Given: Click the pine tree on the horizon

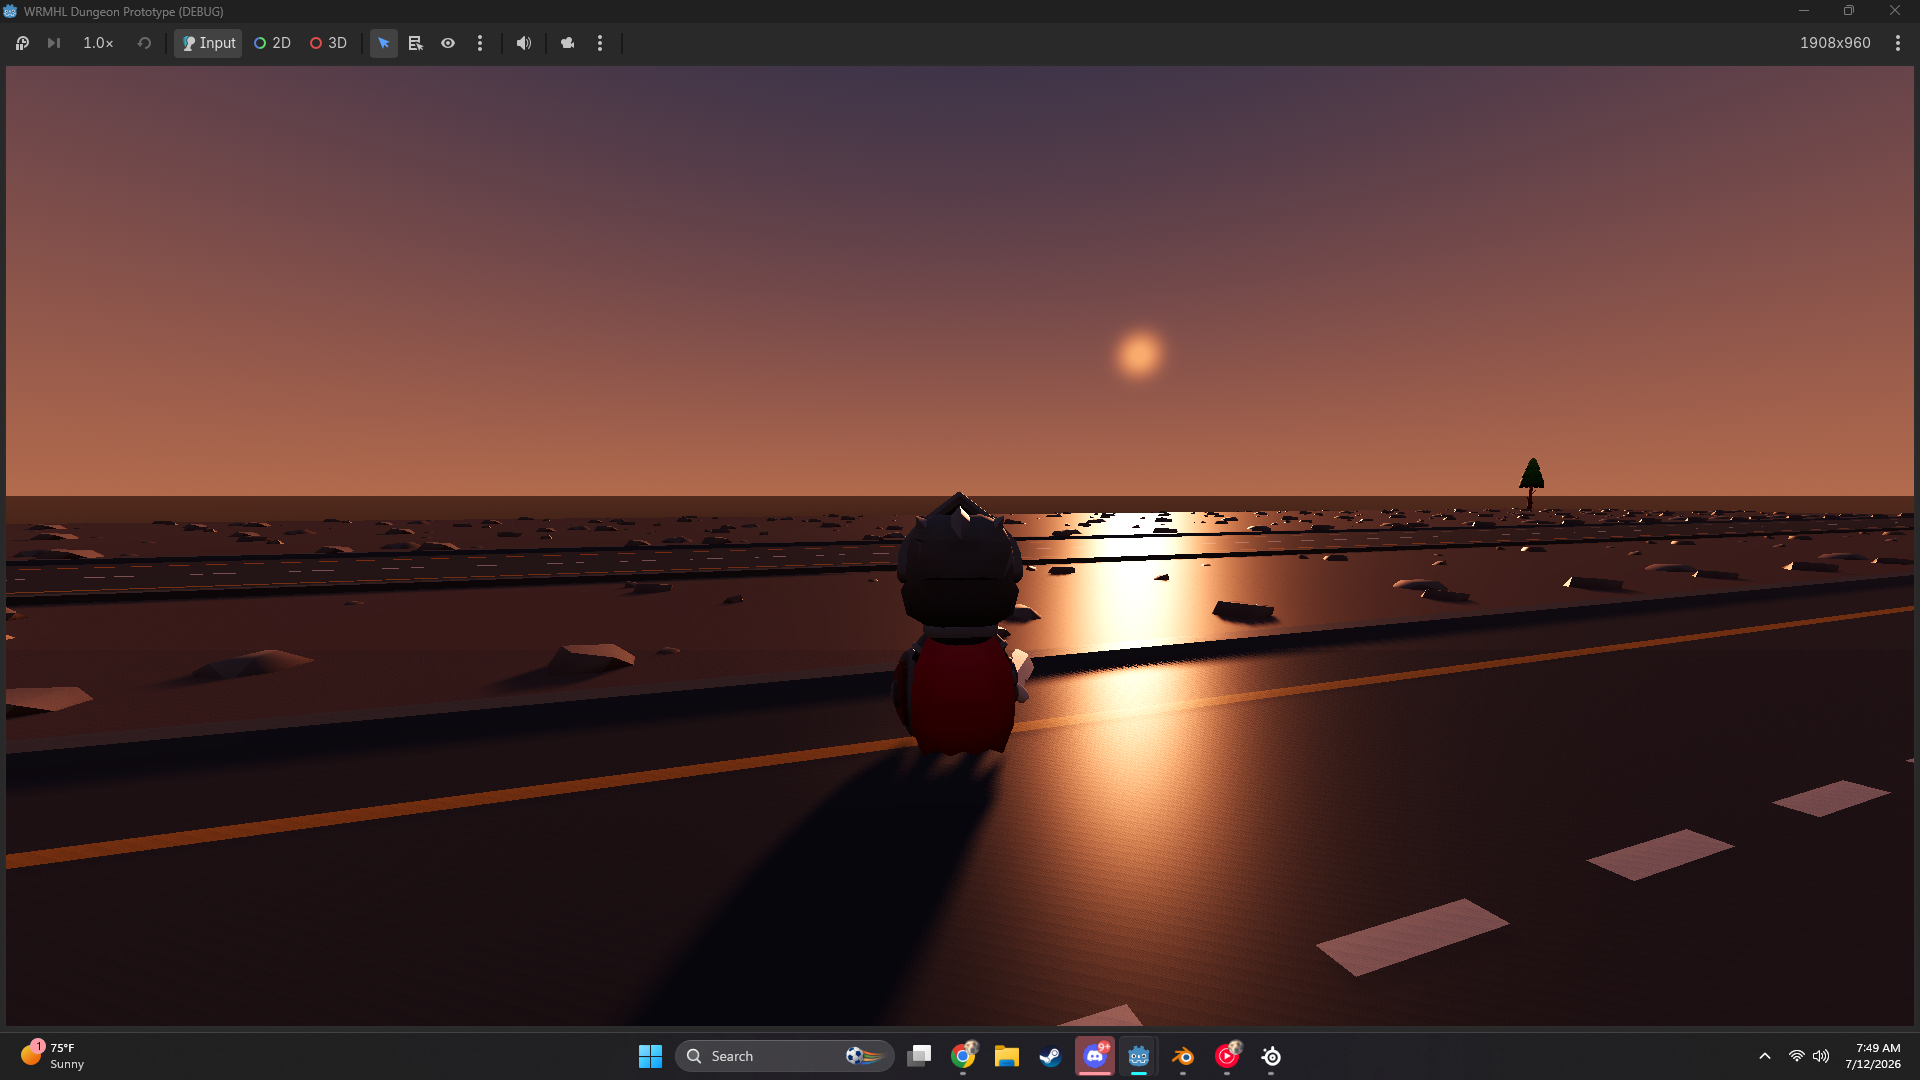Looking at the screenshot, I should coord(1532,482).
